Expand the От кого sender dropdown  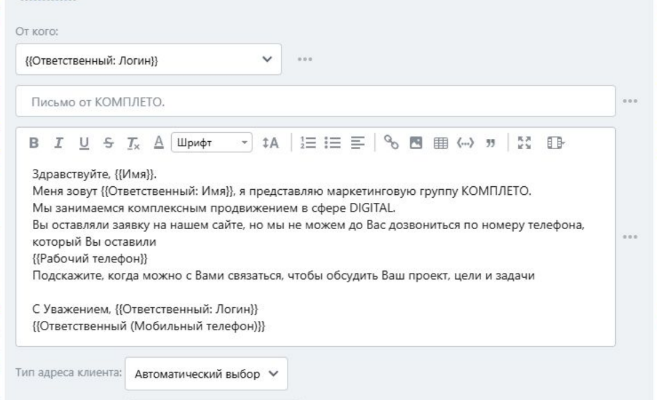click(x=148, y=60)
